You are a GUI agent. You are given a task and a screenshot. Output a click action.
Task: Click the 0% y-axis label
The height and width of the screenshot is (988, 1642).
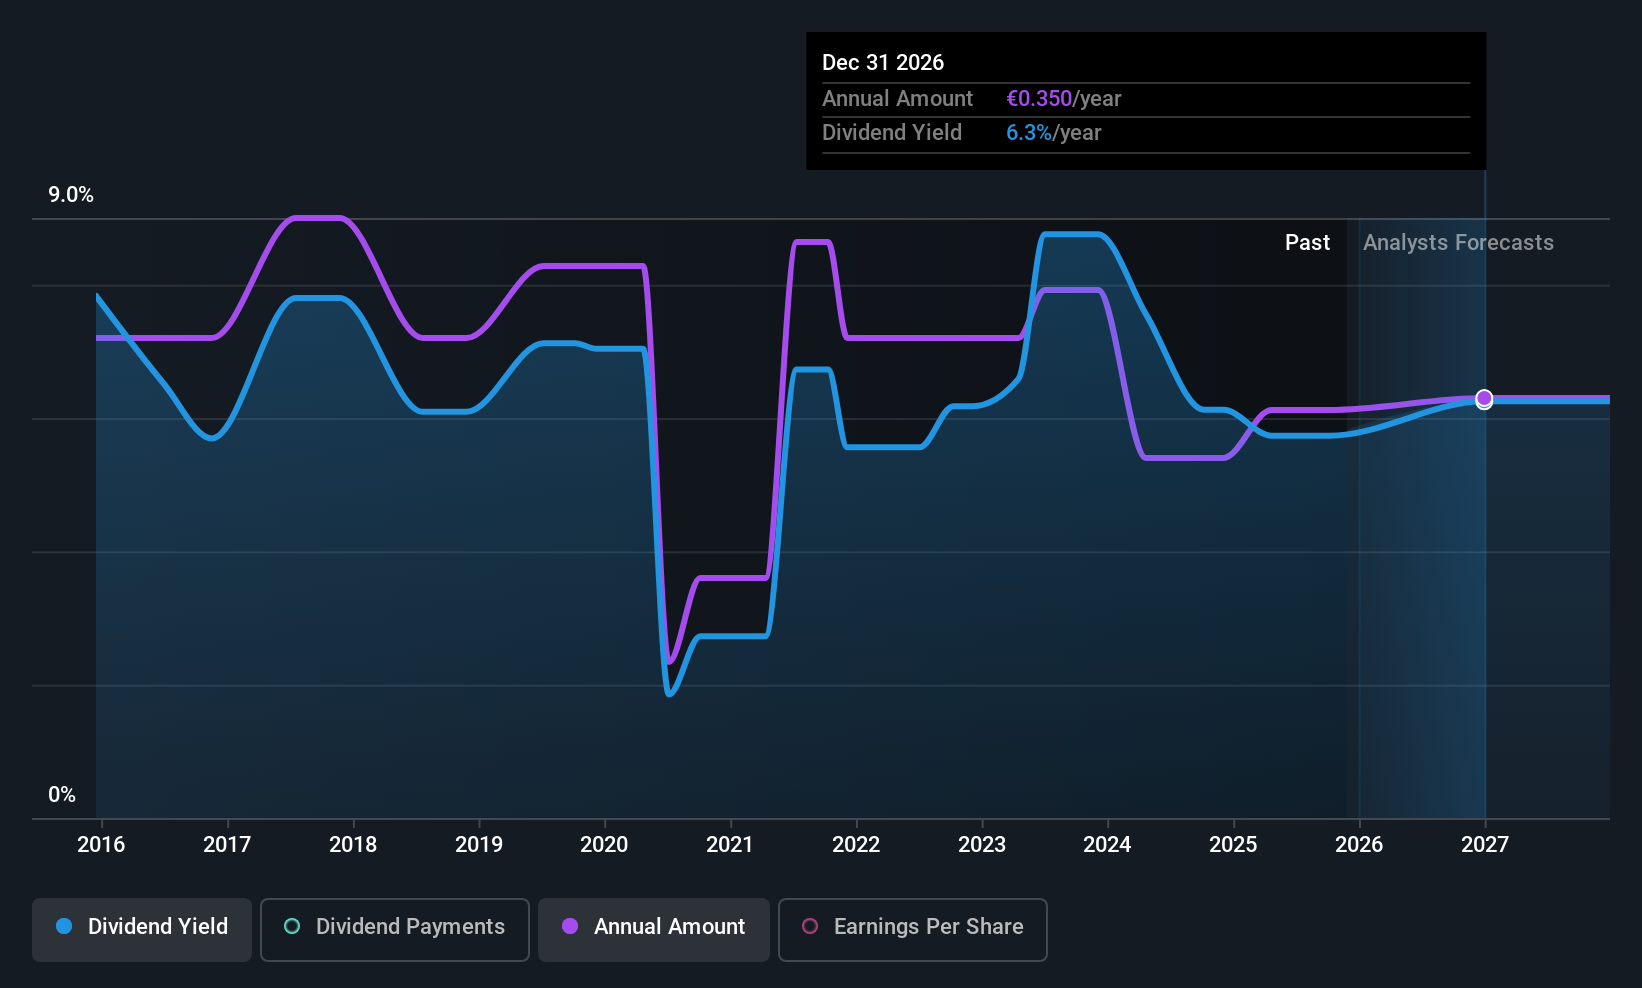62,795
